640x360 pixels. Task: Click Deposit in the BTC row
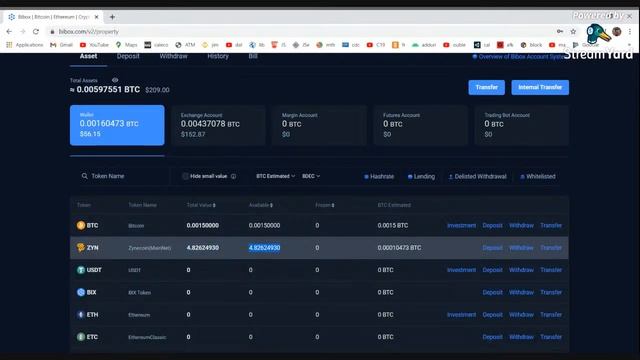click(492, 225)
